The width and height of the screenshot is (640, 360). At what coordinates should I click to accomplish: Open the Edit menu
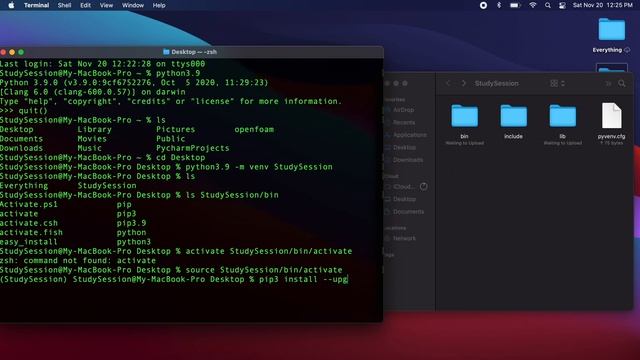(85, 5)
